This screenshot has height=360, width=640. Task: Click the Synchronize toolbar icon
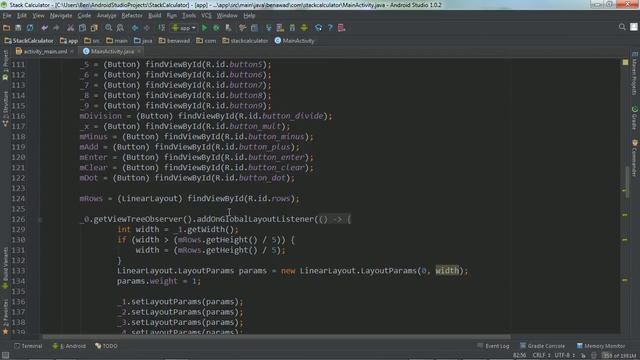(30, 28)
